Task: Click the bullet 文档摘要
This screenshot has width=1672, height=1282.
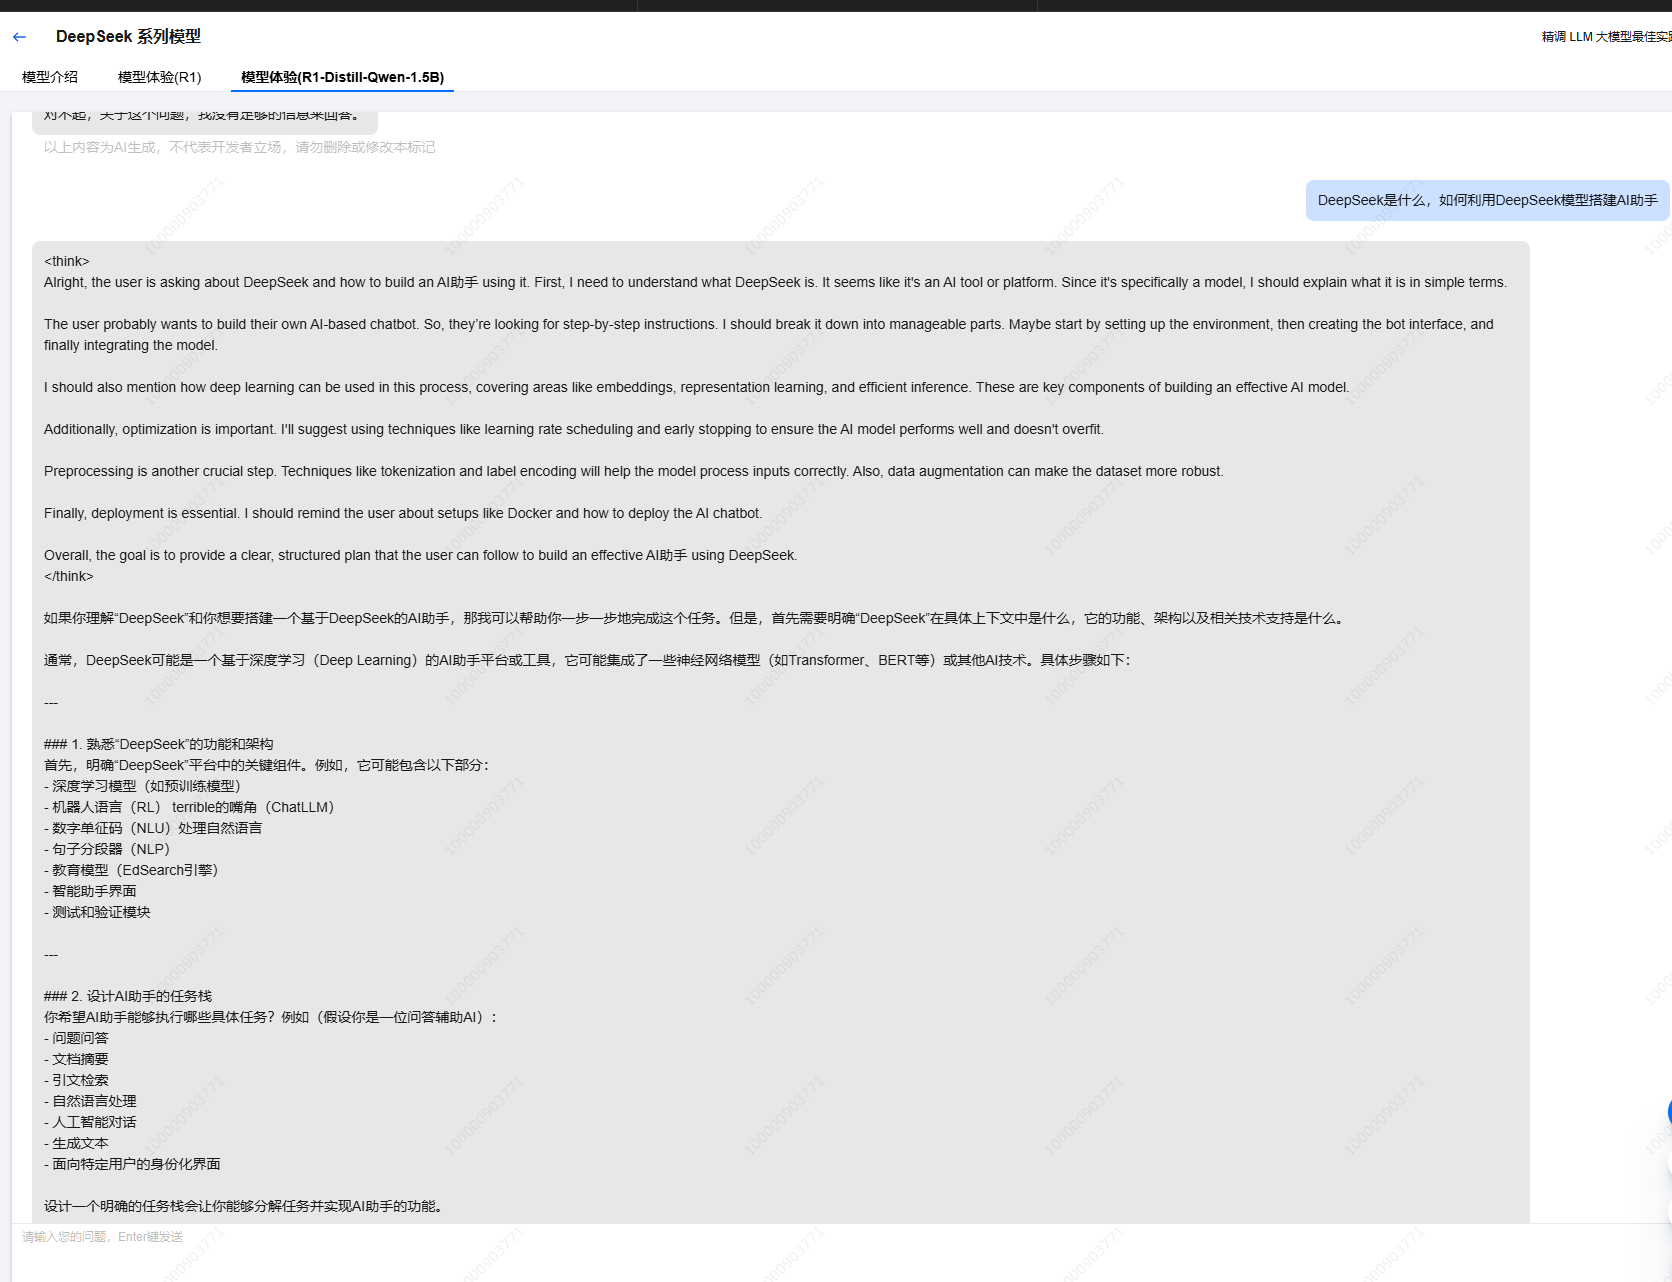Action: pos(76,1059)
